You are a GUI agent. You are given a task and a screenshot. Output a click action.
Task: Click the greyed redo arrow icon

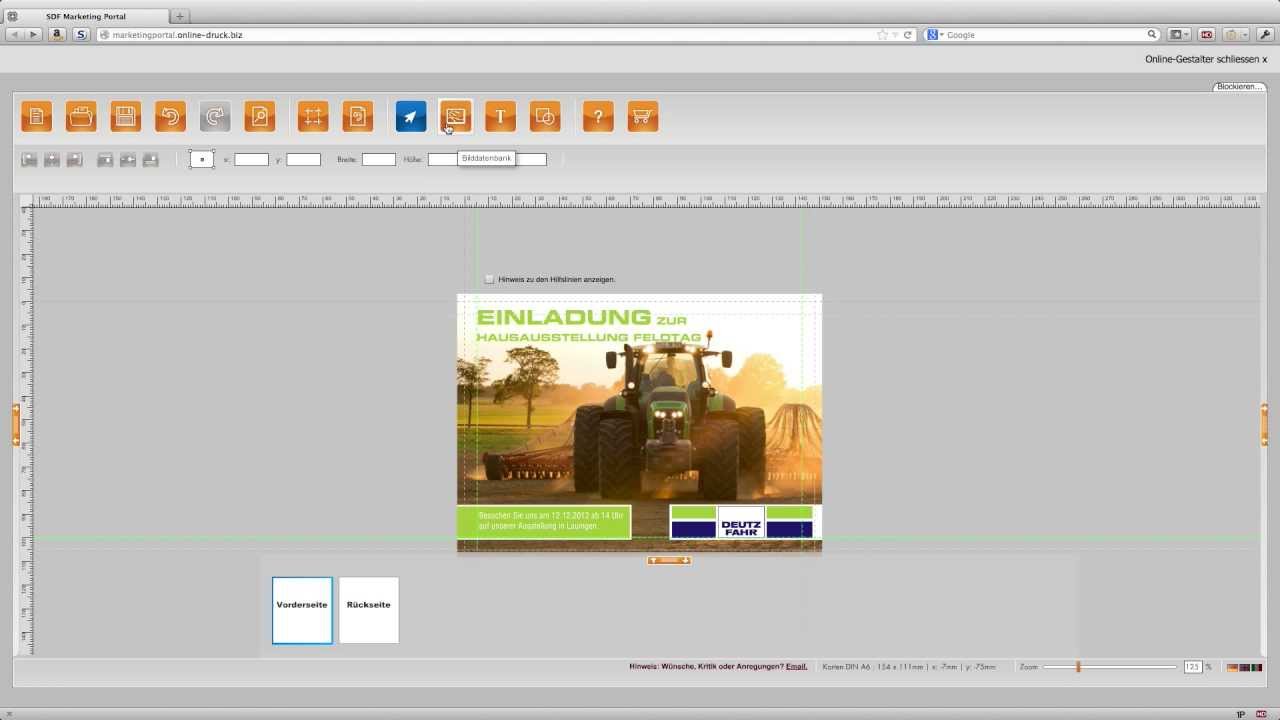pos(214,117)
